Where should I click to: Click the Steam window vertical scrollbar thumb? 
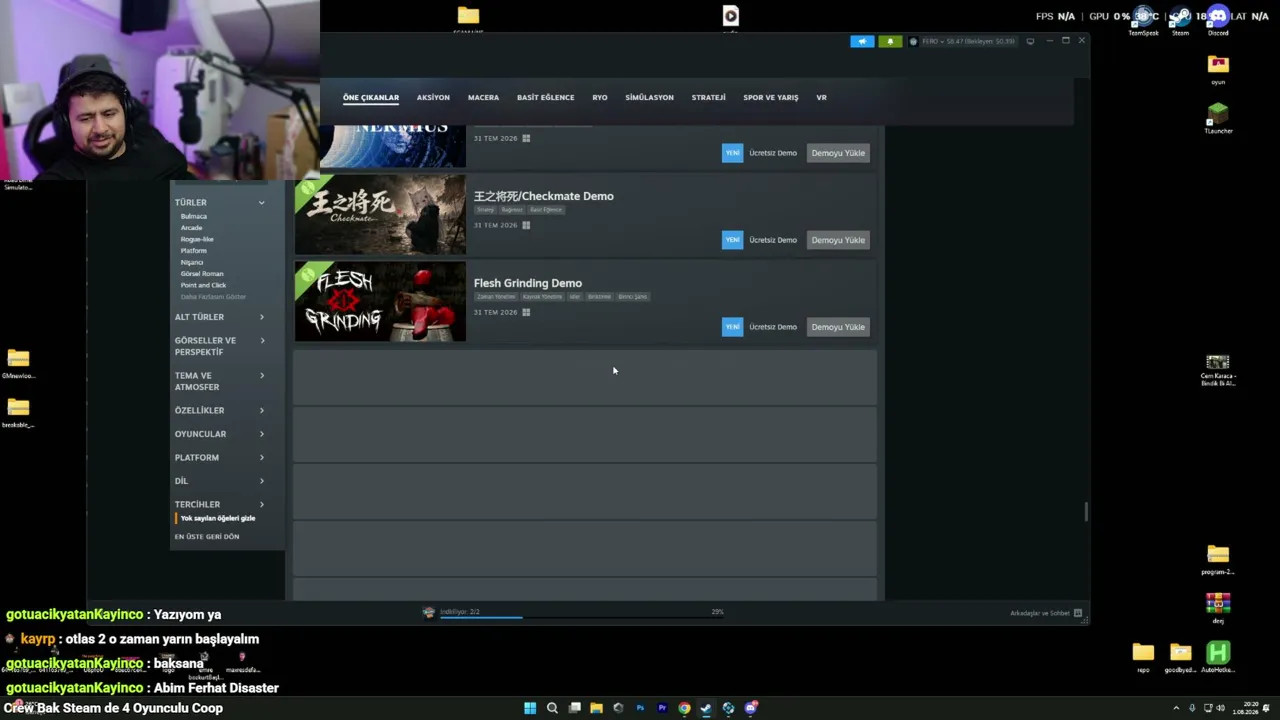(1085, 511)
